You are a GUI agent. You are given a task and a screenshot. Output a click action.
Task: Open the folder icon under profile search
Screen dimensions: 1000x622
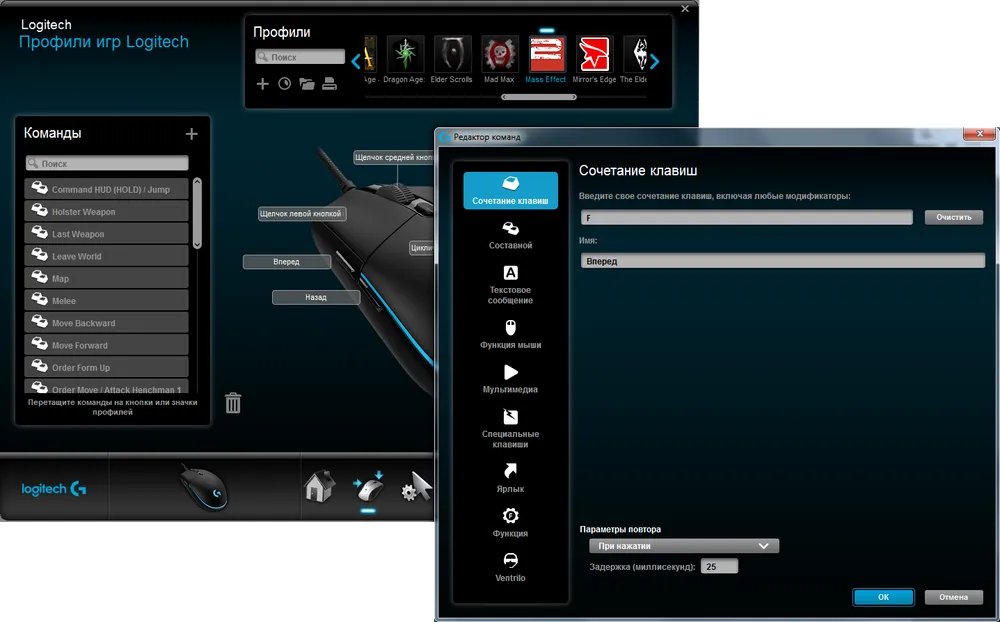click(x=307, y=84)
